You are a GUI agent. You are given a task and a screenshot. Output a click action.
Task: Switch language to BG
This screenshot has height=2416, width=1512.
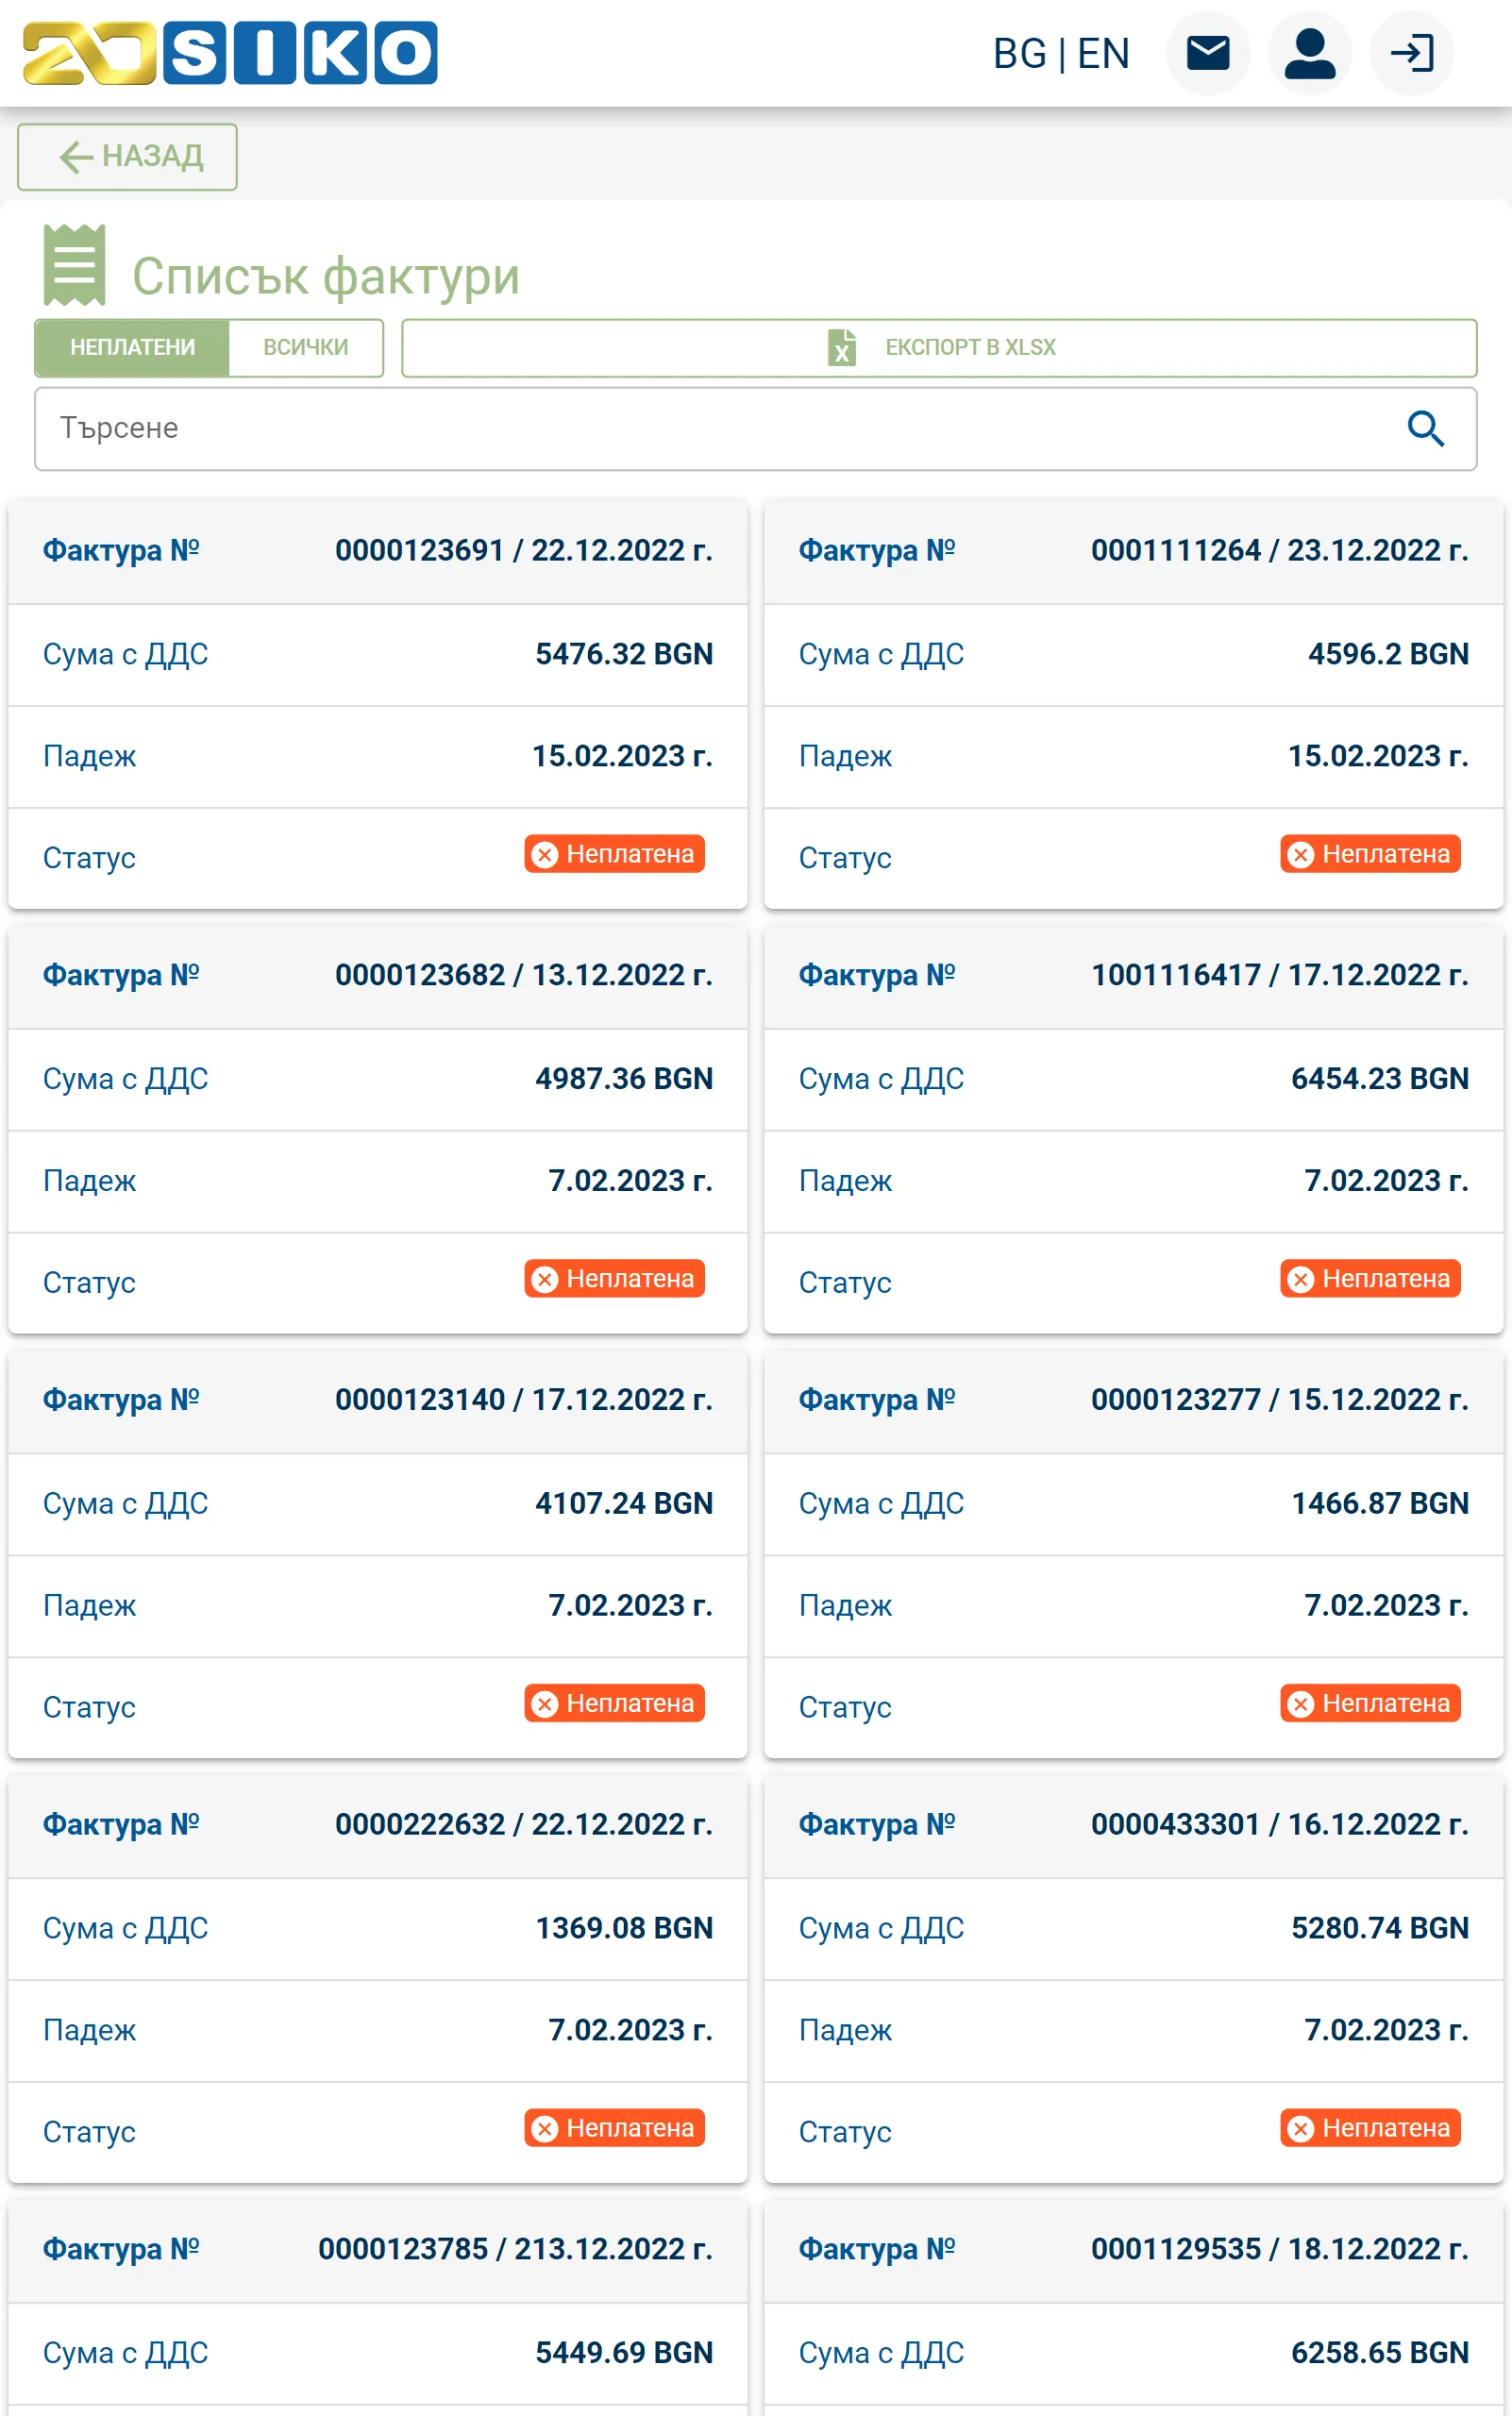[x=1019, y=53]
